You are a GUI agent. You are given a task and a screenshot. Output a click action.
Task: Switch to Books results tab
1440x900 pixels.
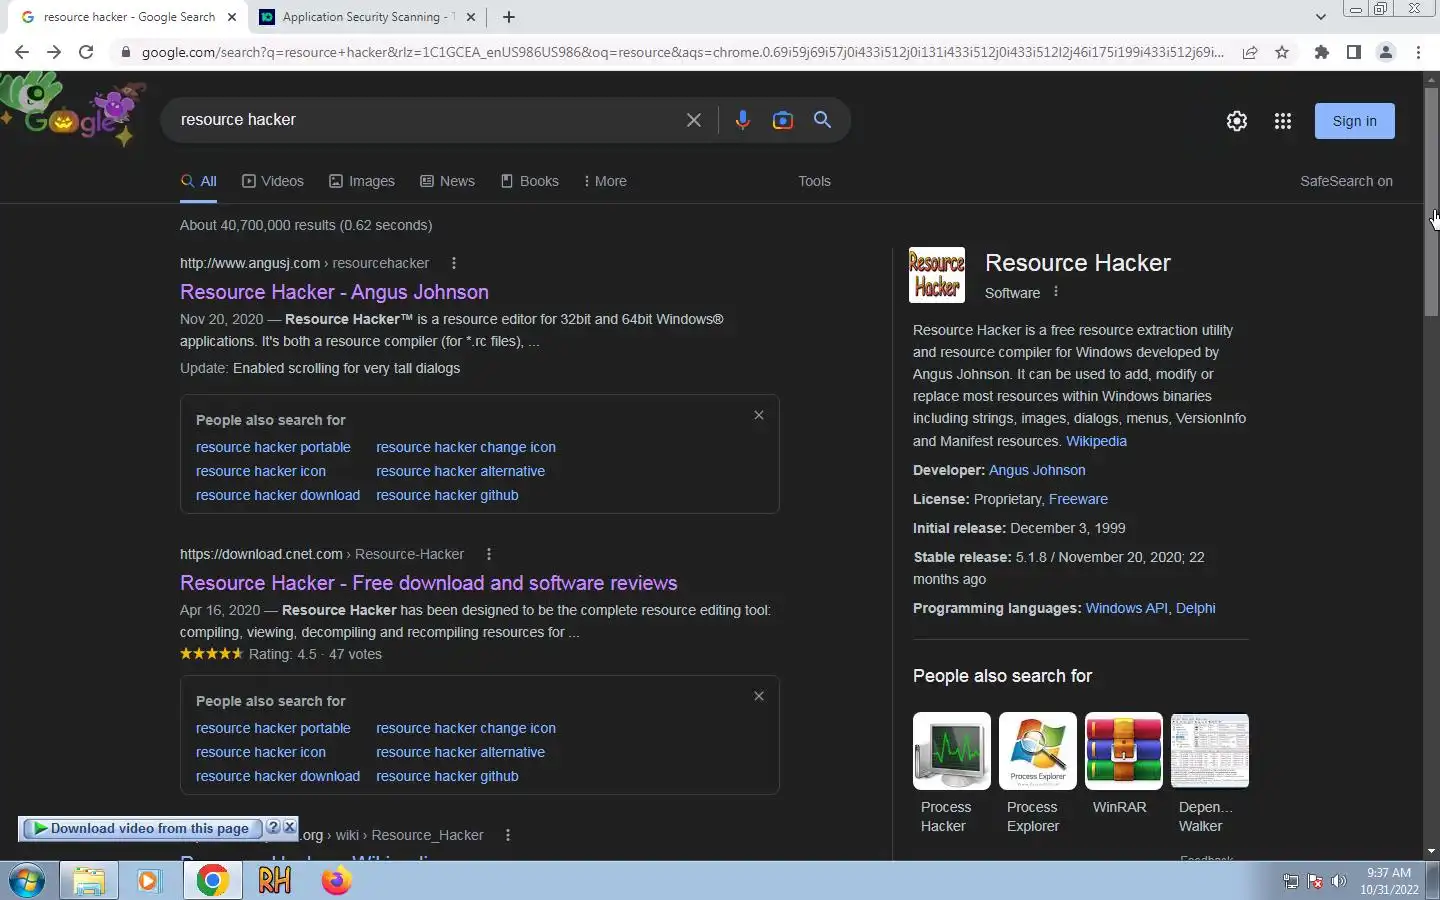click(x=530, y=181)
